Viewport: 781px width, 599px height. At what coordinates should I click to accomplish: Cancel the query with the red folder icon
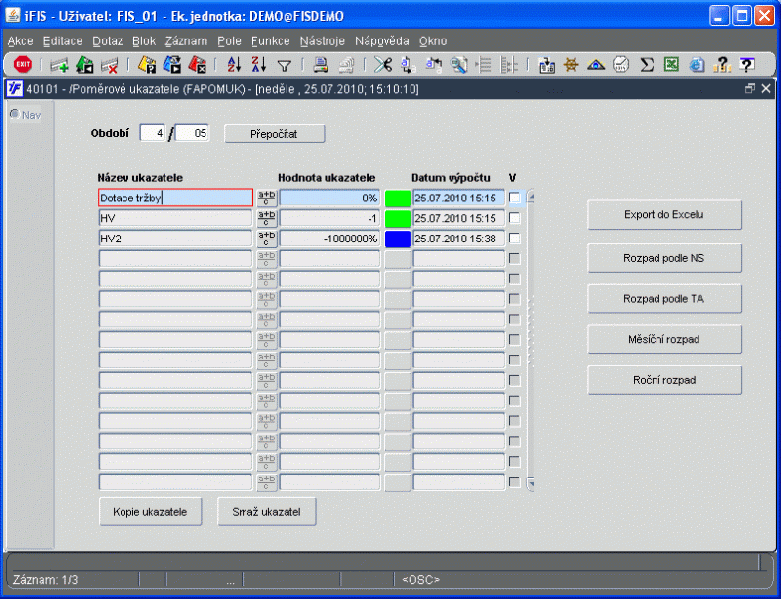[197, 65]
